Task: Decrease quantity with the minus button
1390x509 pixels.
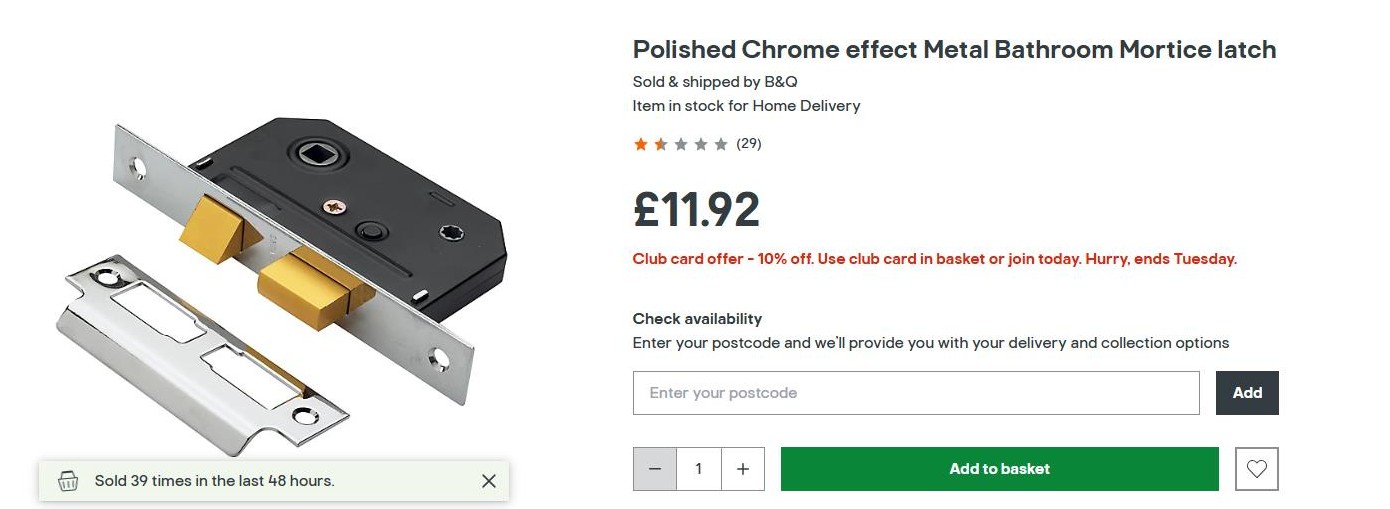Action: 655,469
